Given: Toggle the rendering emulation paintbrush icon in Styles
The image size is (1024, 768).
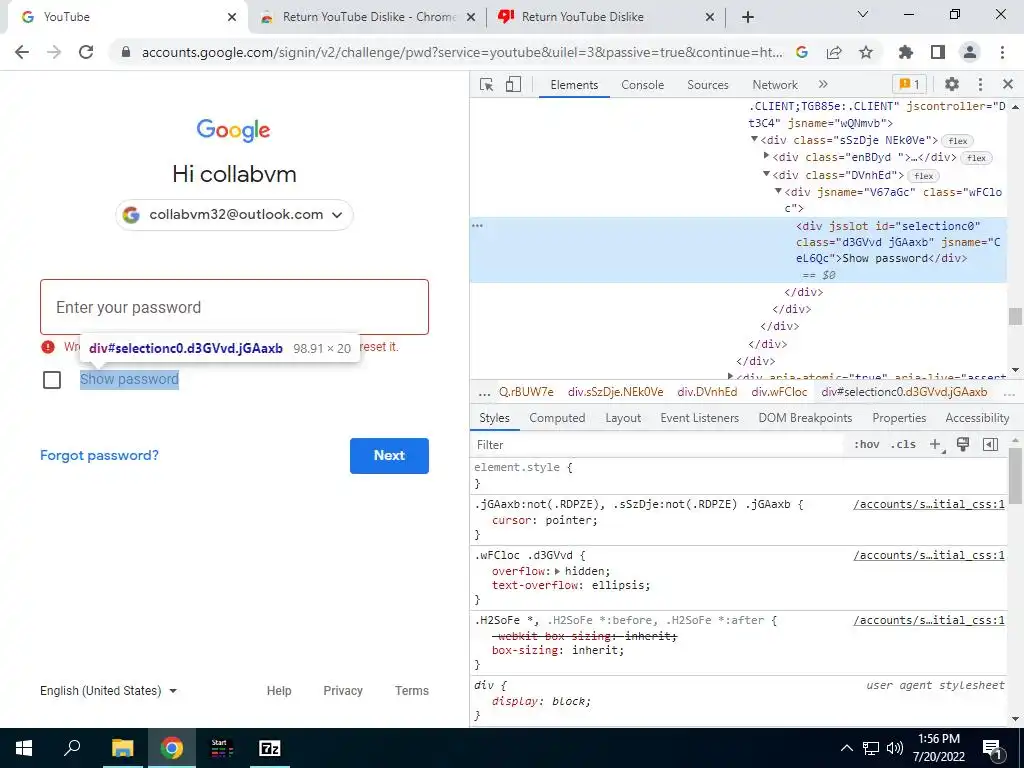Looking at the screenshot, I should click(x=963, y=445).
